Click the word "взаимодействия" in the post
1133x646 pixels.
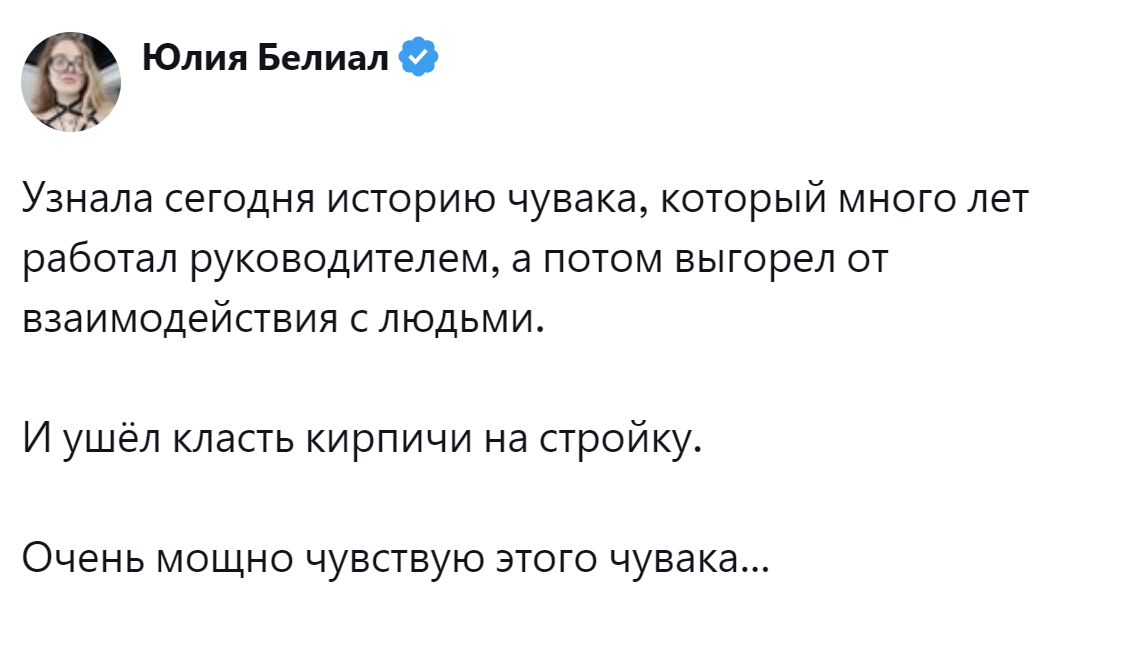[157, 319]
